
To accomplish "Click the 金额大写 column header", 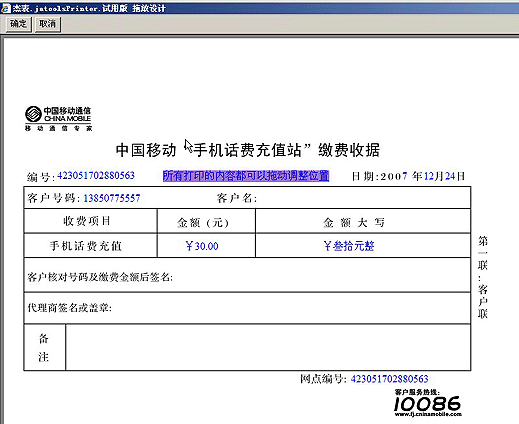I will click(x=354, y=222).
